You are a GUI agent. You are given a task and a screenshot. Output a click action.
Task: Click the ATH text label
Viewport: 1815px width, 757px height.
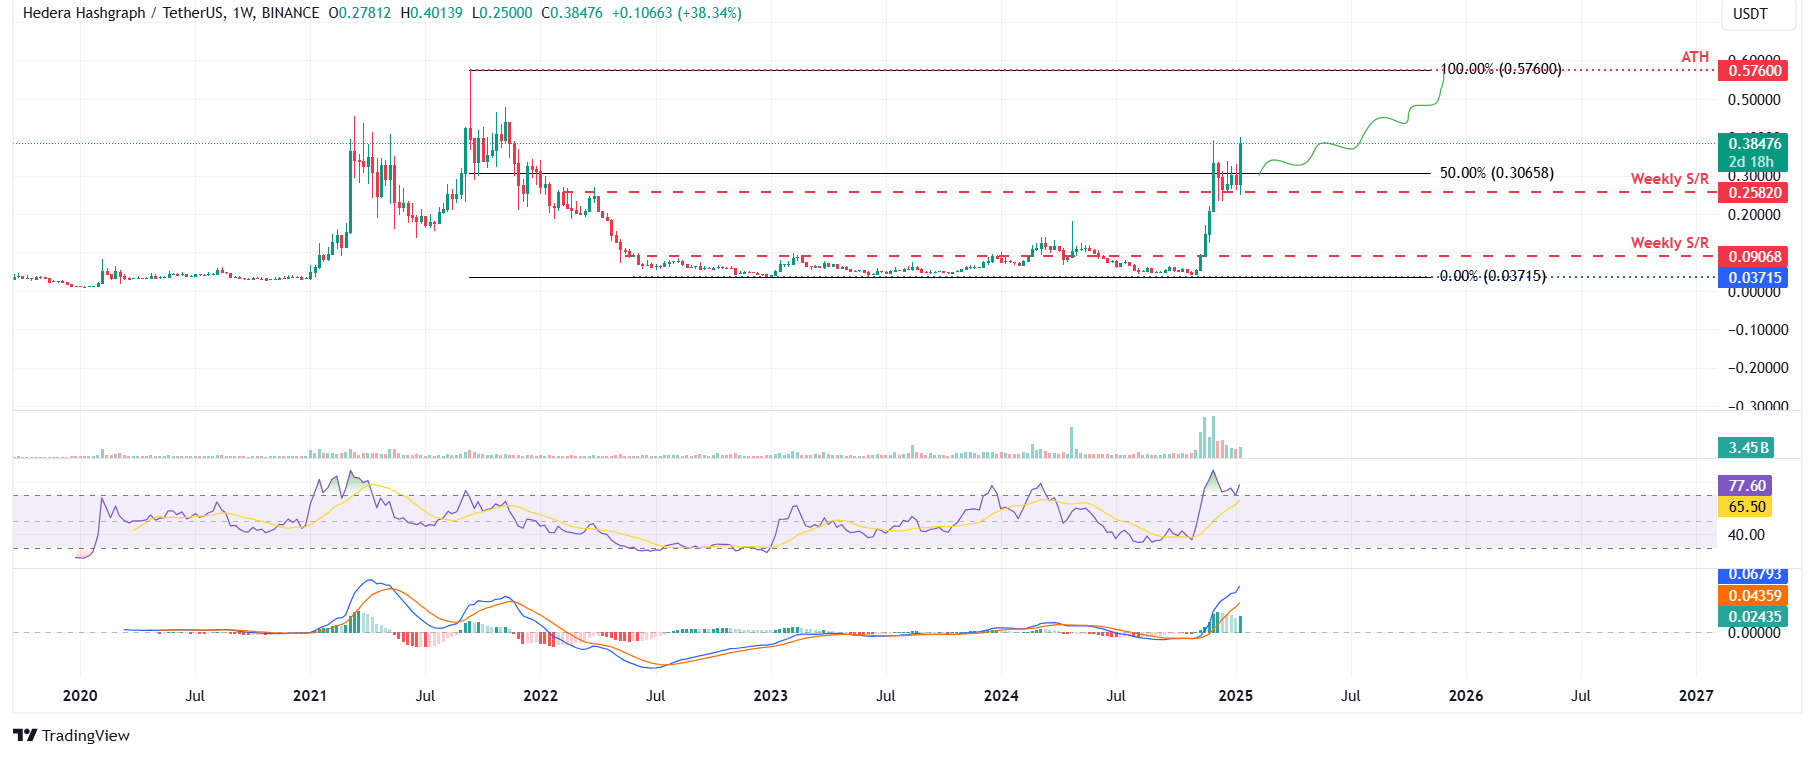point(1695,57)
